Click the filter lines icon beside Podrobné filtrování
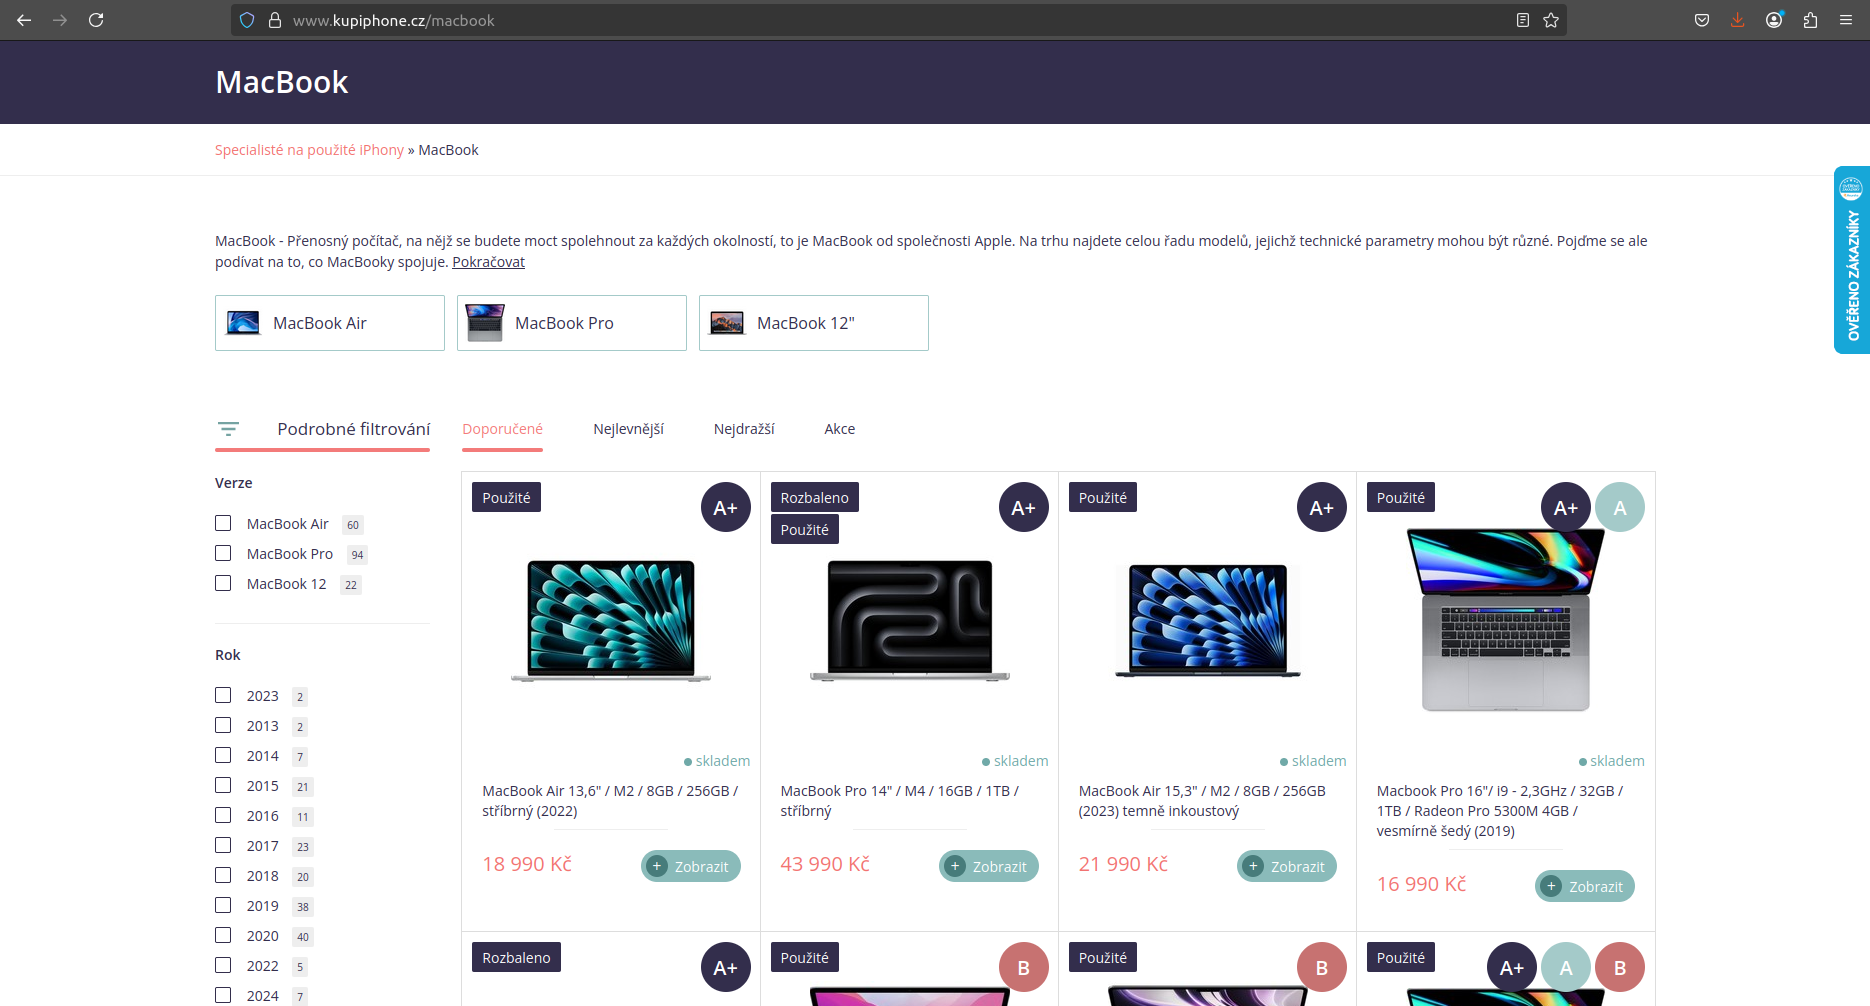This screenshot has height=1006, width=1870. pos(228,429)
